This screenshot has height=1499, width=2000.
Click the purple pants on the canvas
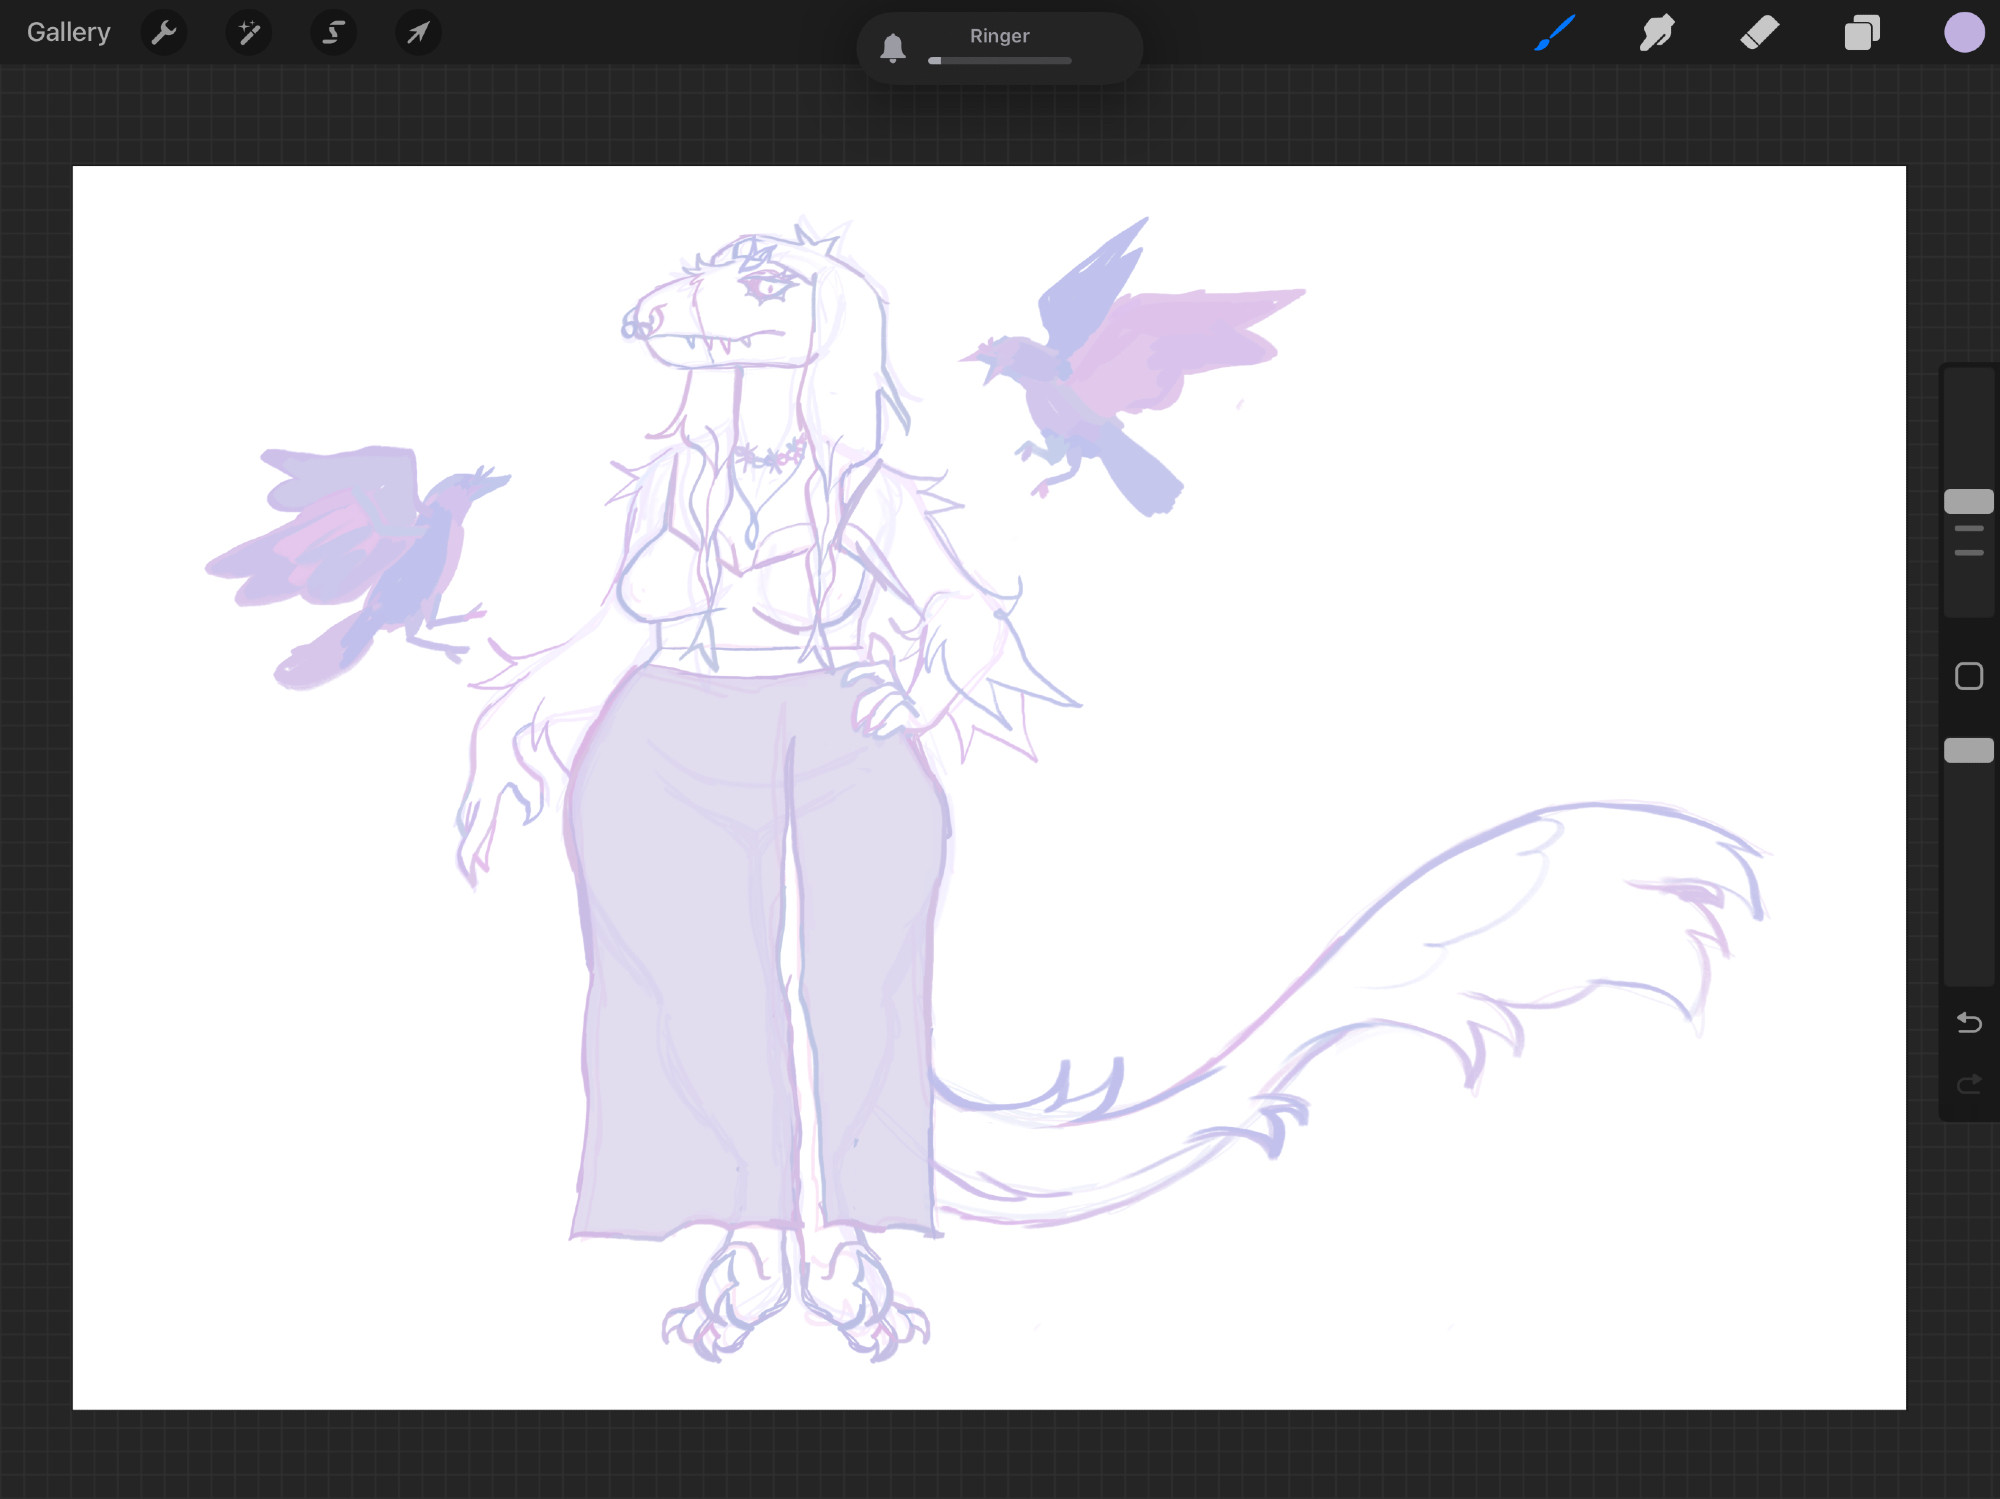[757, 950]
